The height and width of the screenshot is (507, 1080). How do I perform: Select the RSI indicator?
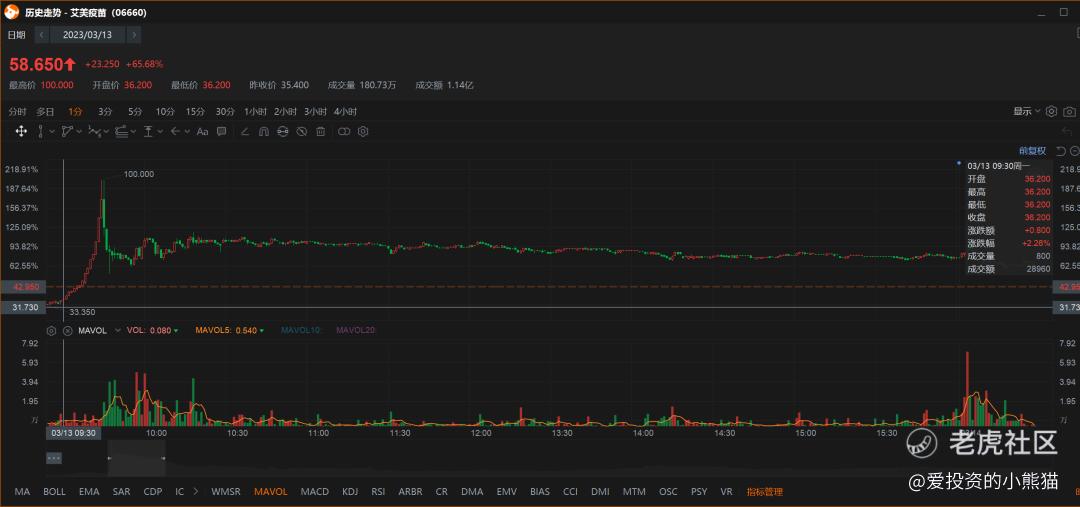click(378, 492)
